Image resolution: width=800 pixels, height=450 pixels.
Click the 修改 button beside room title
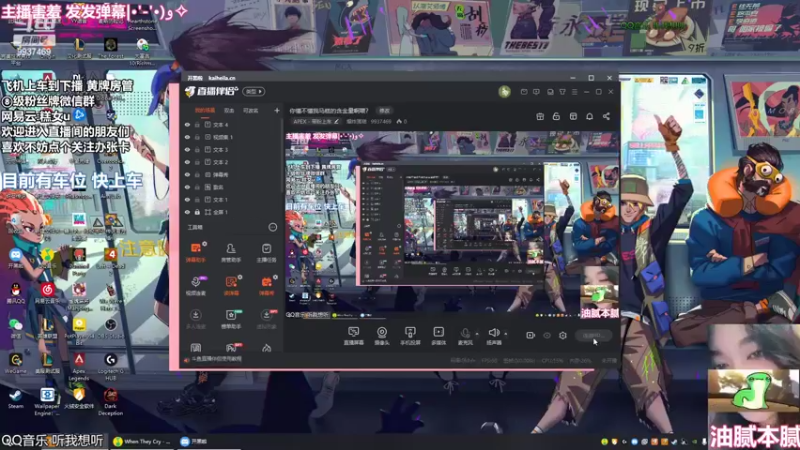(384, 110)
